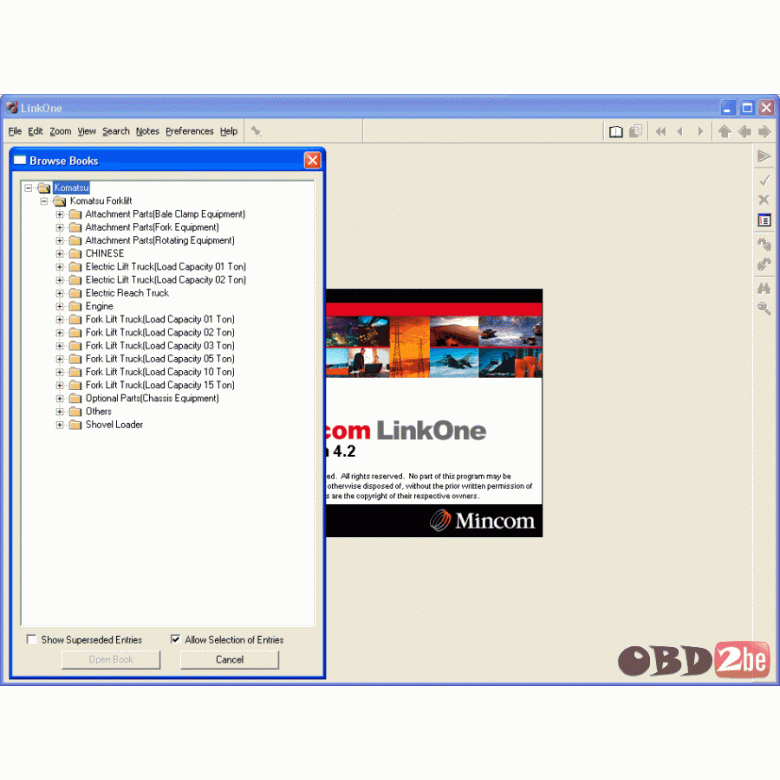Select Fork Lift Truck(Load Capacity 10 Ton) entry
The width and height of the screenshot is (780, 780).
(160, 372)
